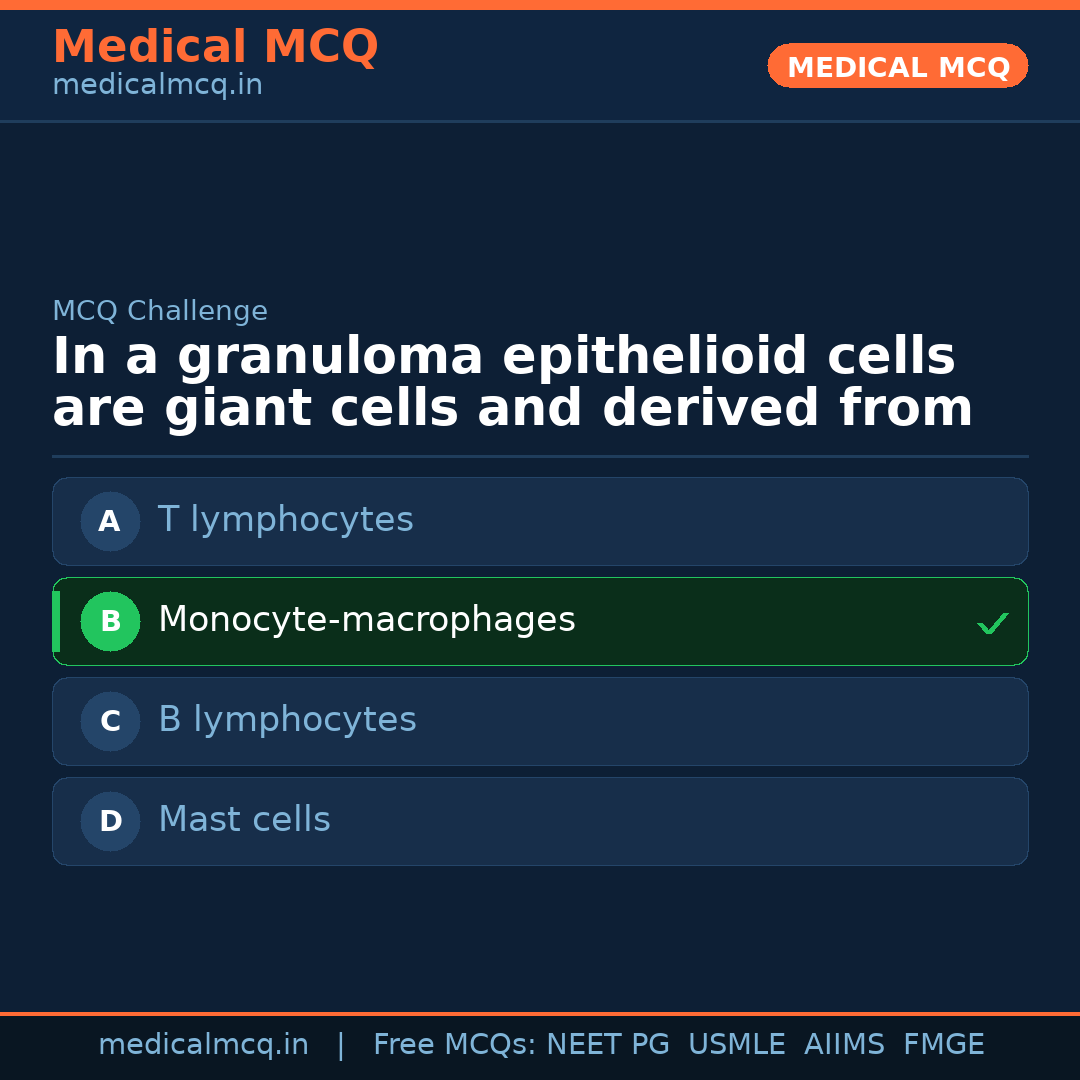
Task: Click "NEET PG" in the footer
Action: tap(608, 1045)
